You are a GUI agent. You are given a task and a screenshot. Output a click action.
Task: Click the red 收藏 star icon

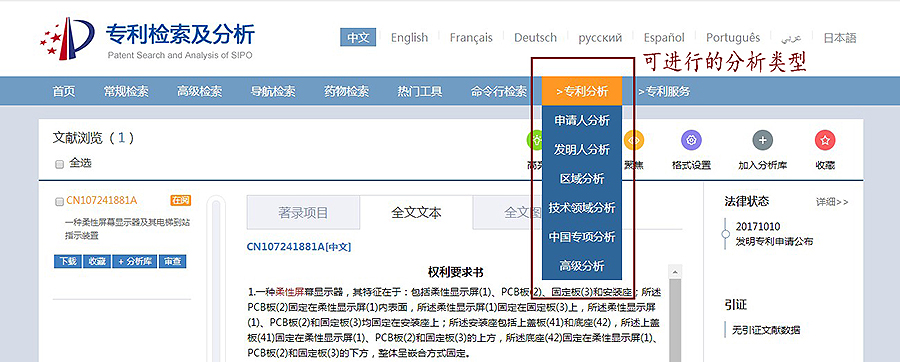pos(825,140)
